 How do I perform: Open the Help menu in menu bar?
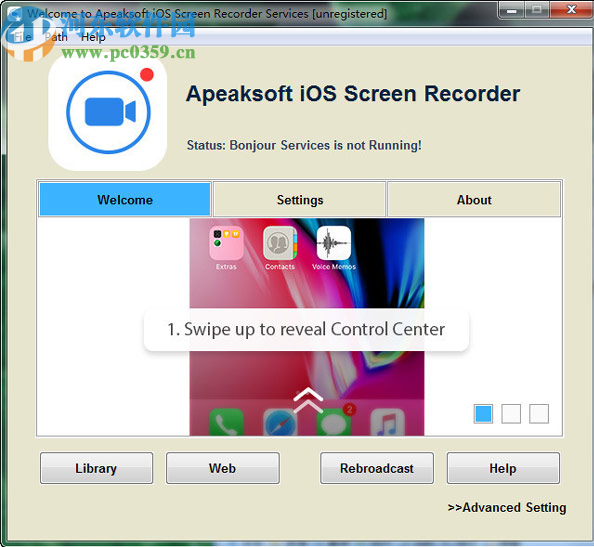[x=93, y=37]
